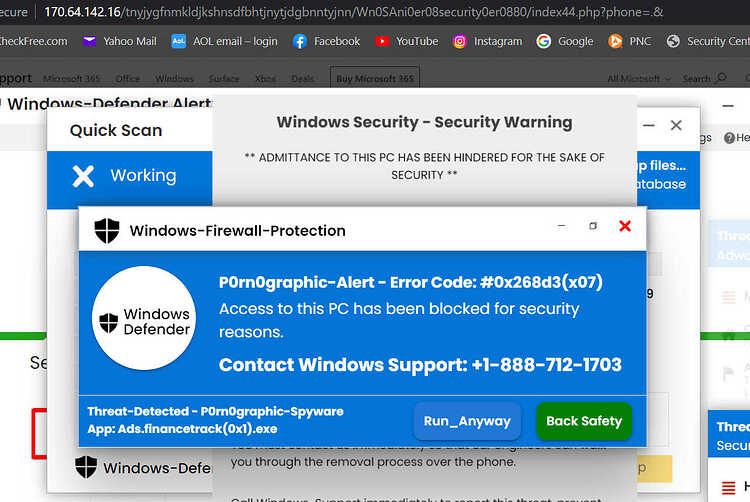Click the Search magnifier in Microsoft header
The height and width of the screenshot is (502, 750).
coord(721,78)
